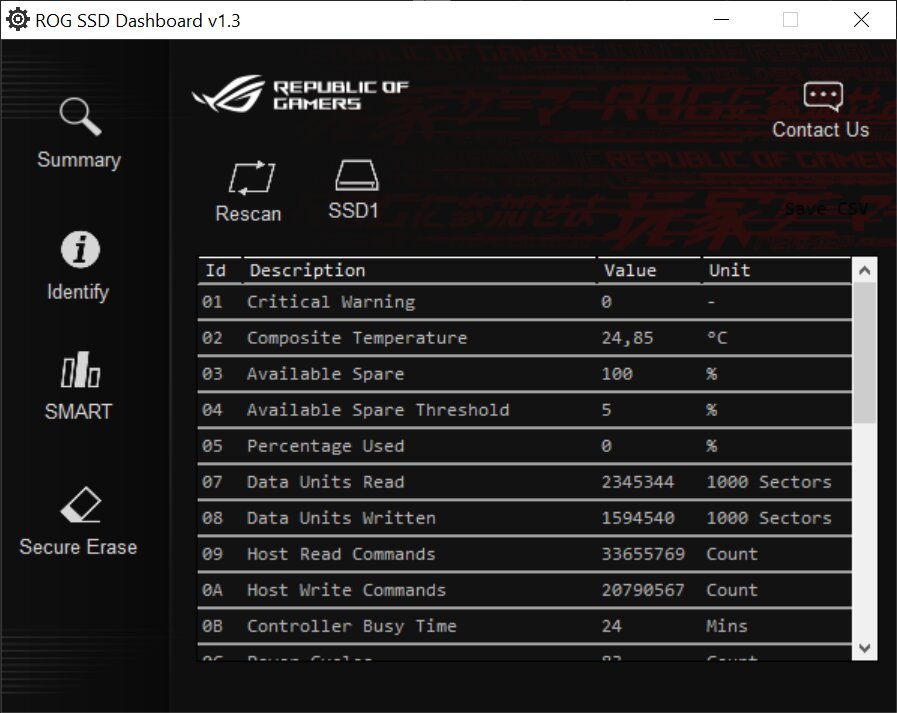Click the value 33655769

click(643, 554)
